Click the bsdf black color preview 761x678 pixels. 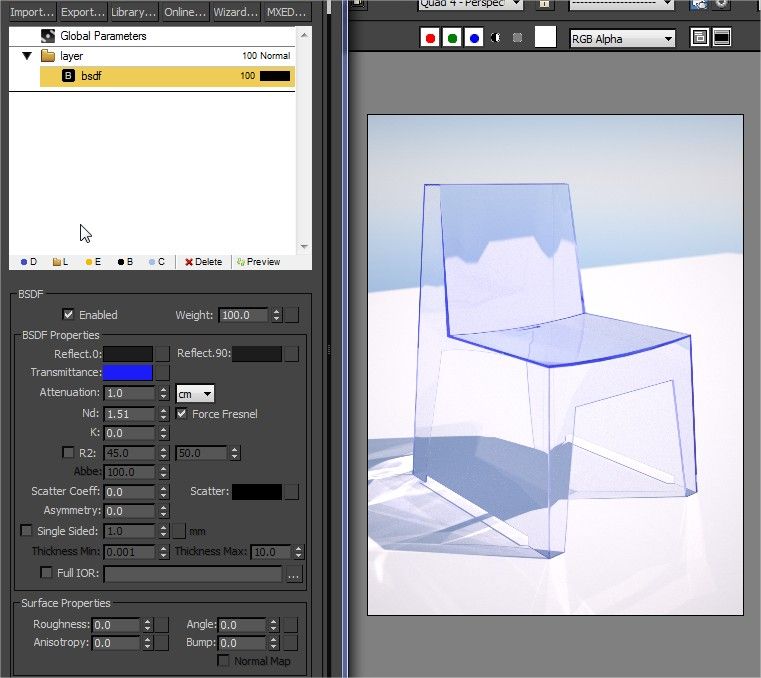point(275,76)
